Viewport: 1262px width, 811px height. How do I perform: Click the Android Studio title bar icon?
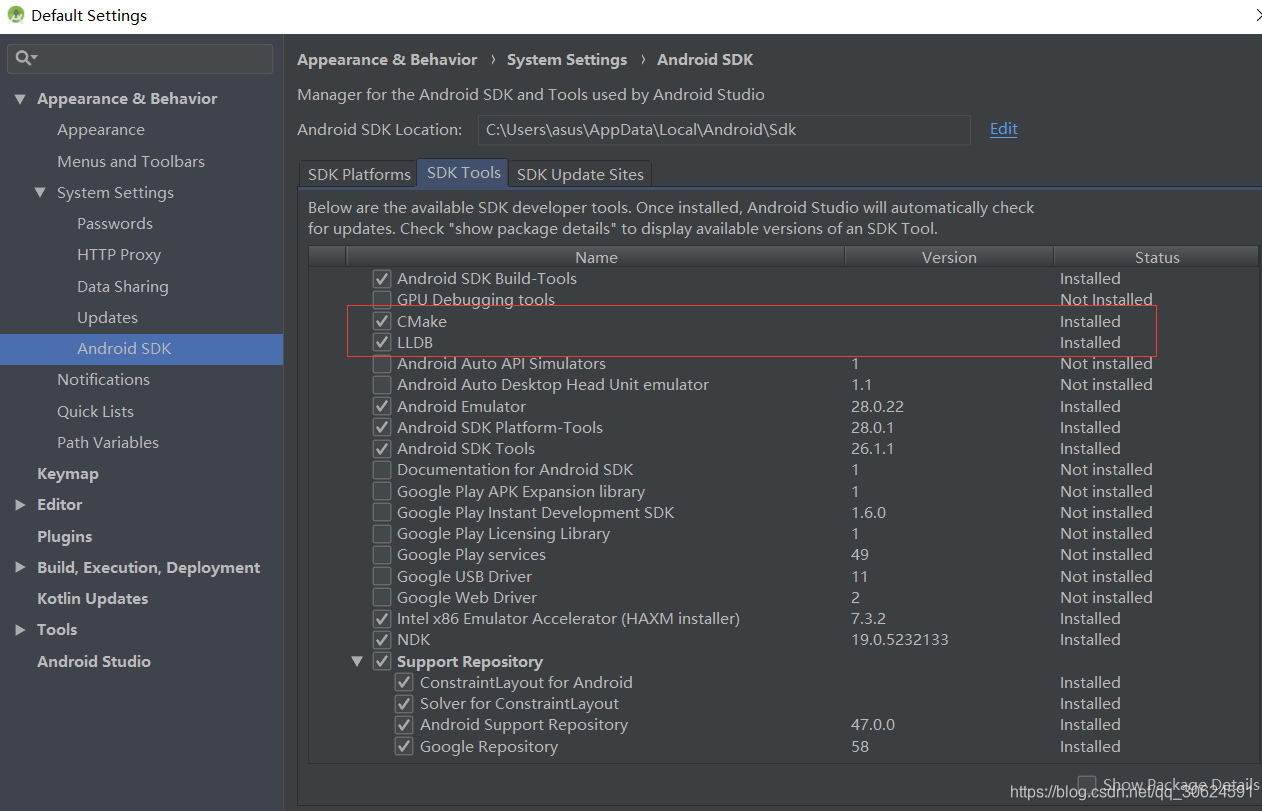[15, 15]
